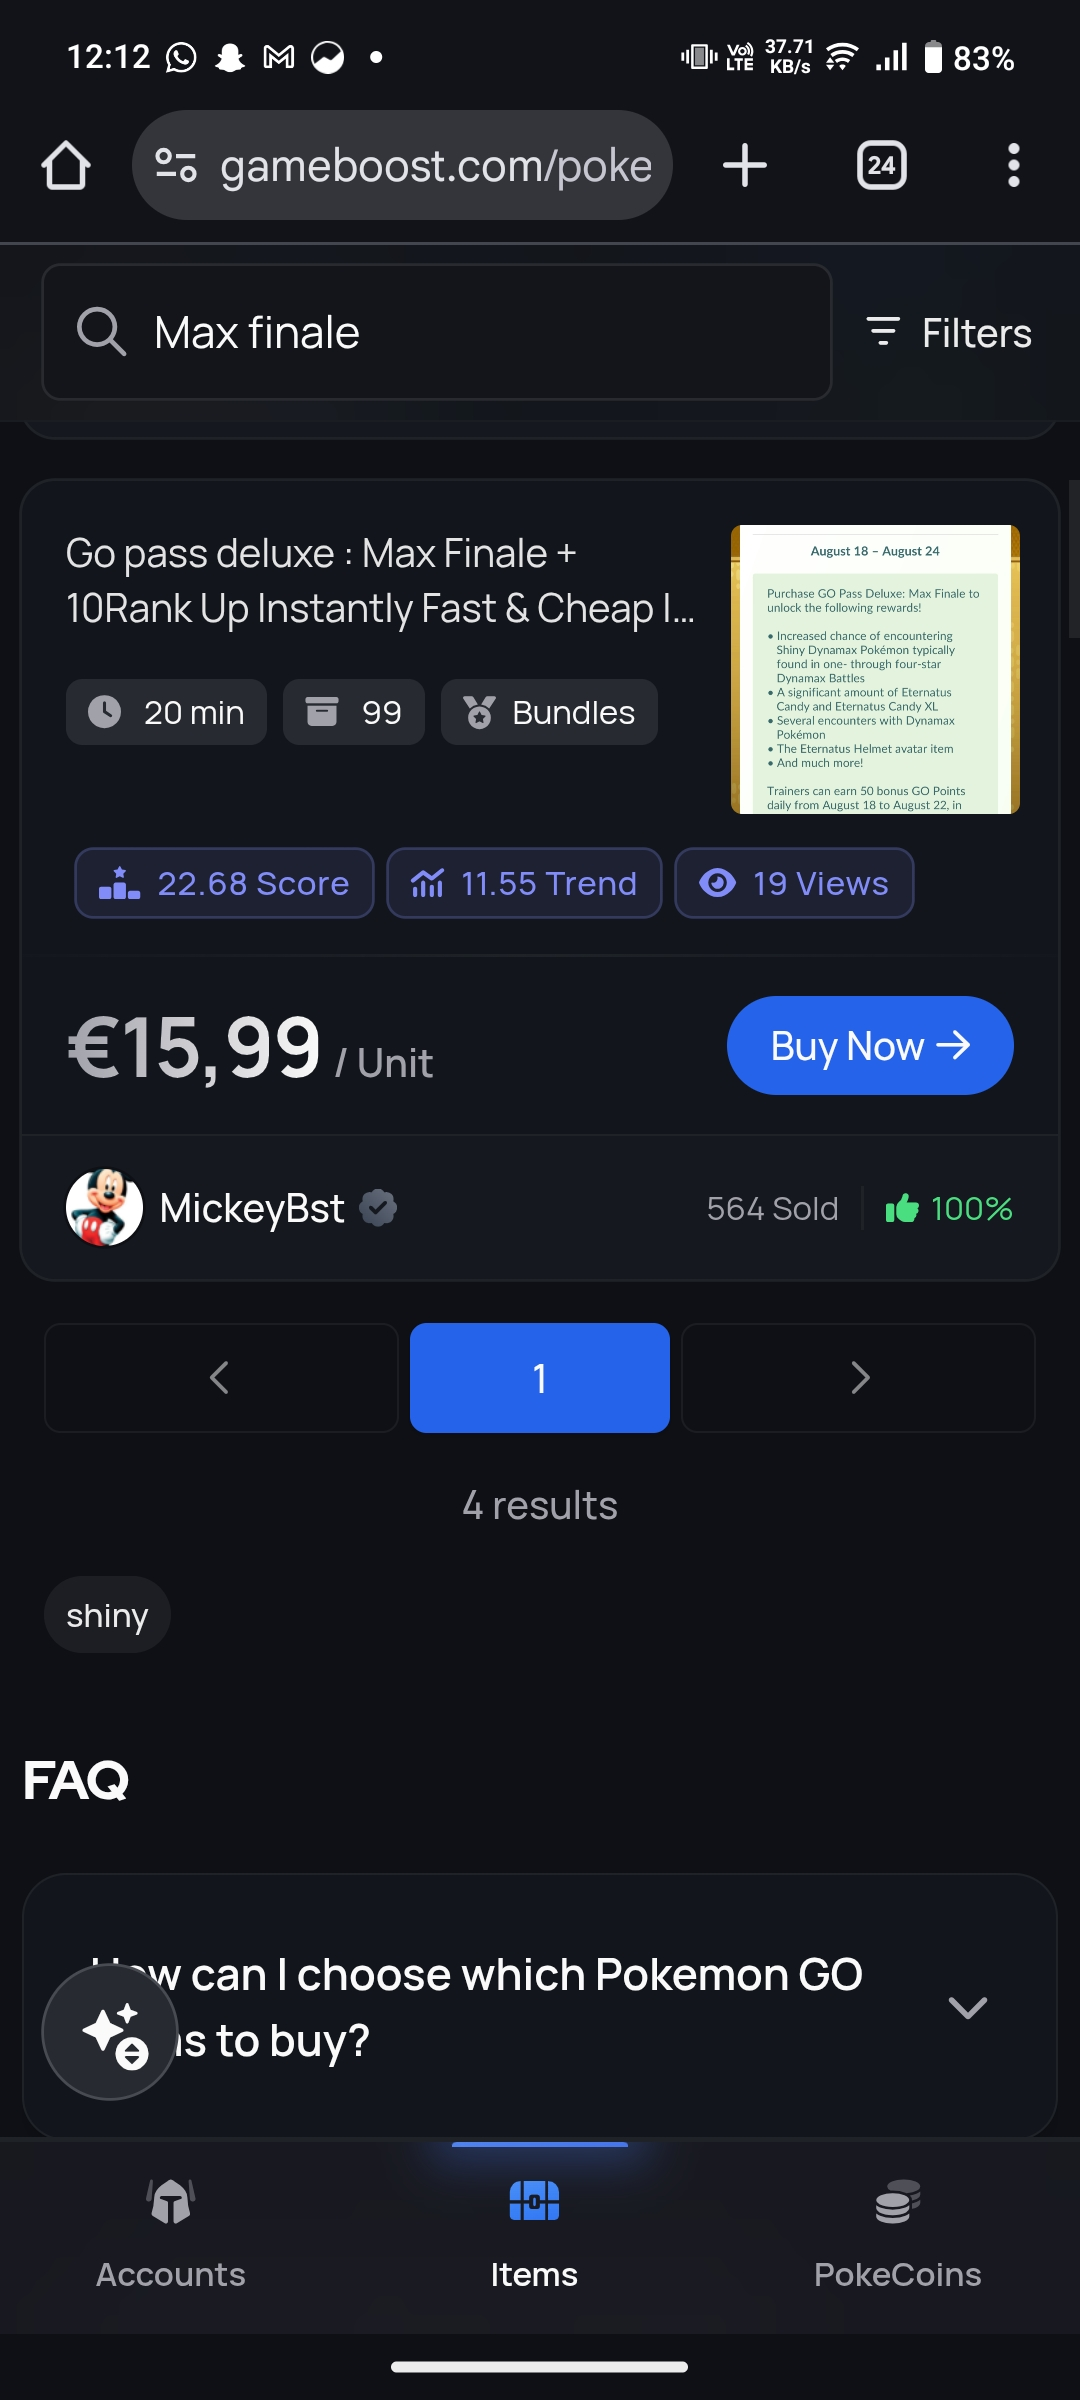Tap the site settings icon in address bar
This screenshot has height=2400, width=1080.
[176, 165]
